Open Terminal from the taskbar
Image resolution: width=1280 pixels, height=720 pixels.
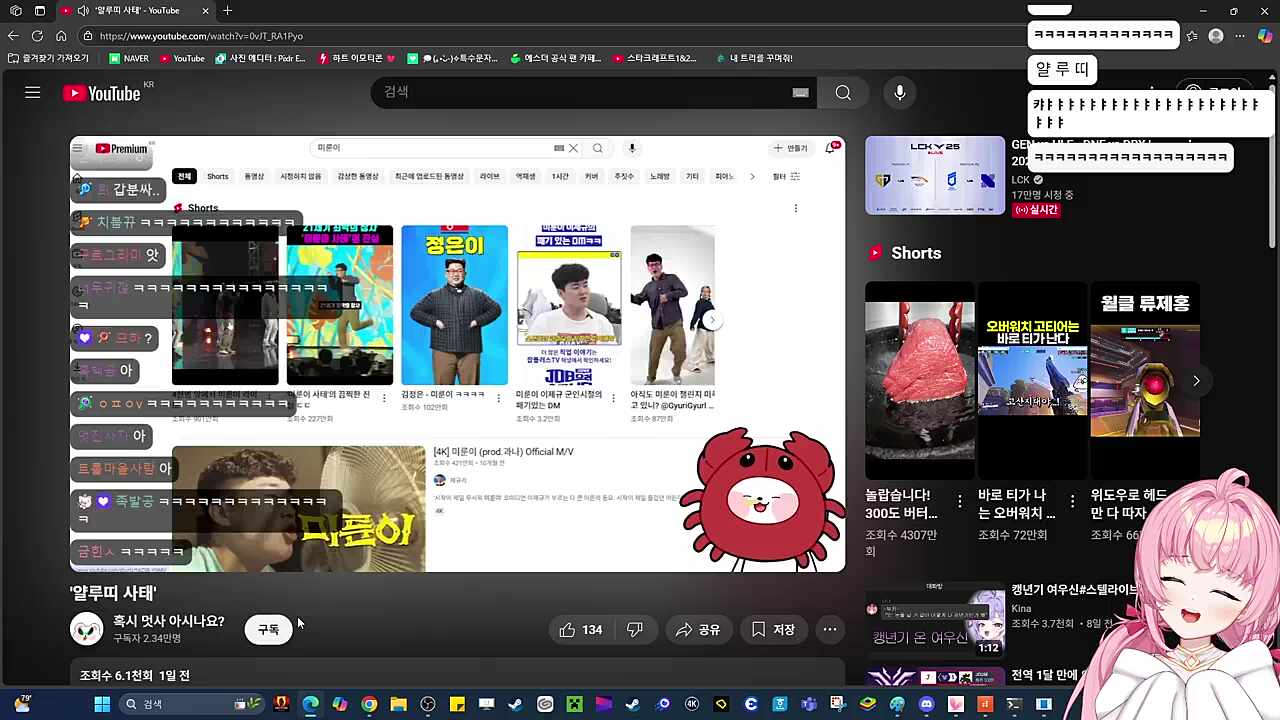tap(1014, 704)
